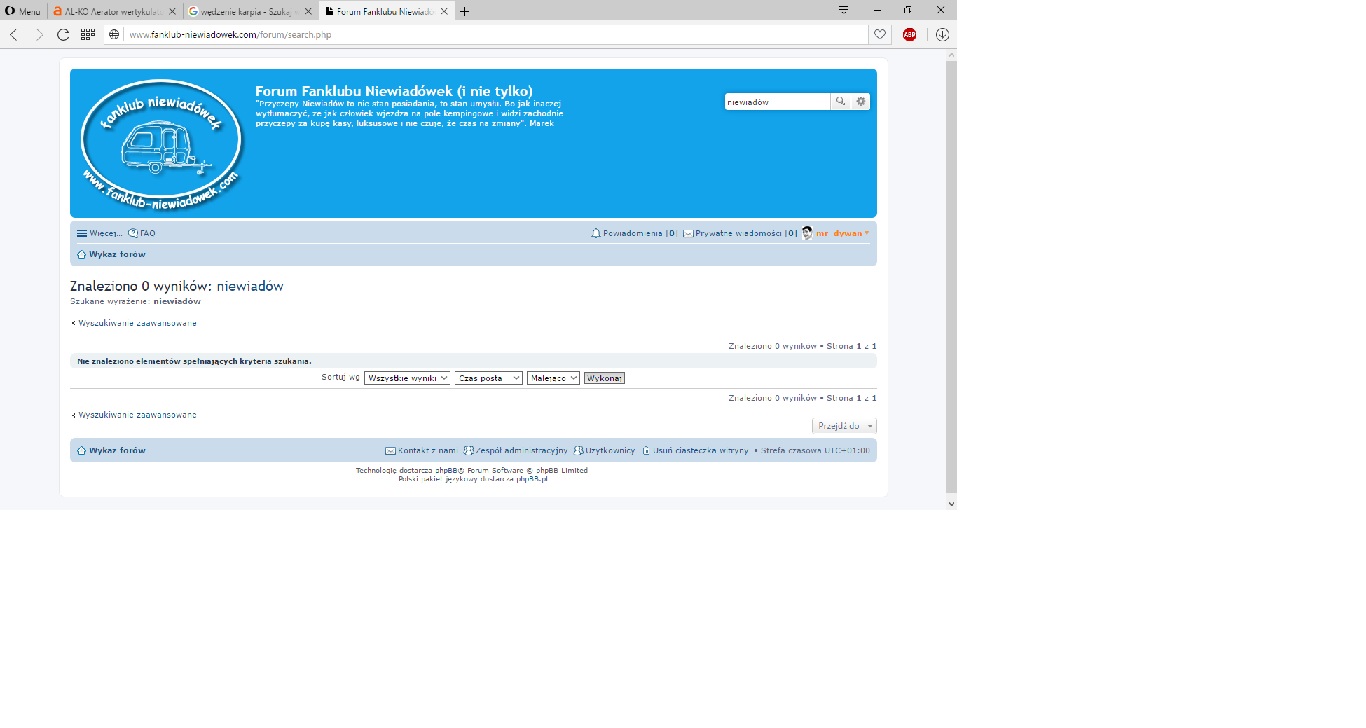Bookmark this page with the heart icon
The height and width of the screenshot is (728, 1366).
tap(880, 34)
